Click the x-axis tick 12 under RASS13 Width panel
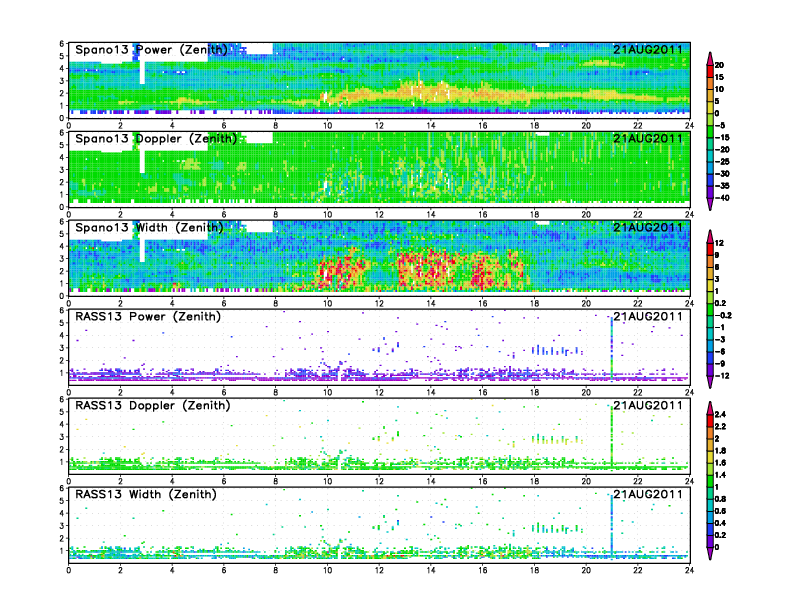The image size is (792, 612). point(379,570)
